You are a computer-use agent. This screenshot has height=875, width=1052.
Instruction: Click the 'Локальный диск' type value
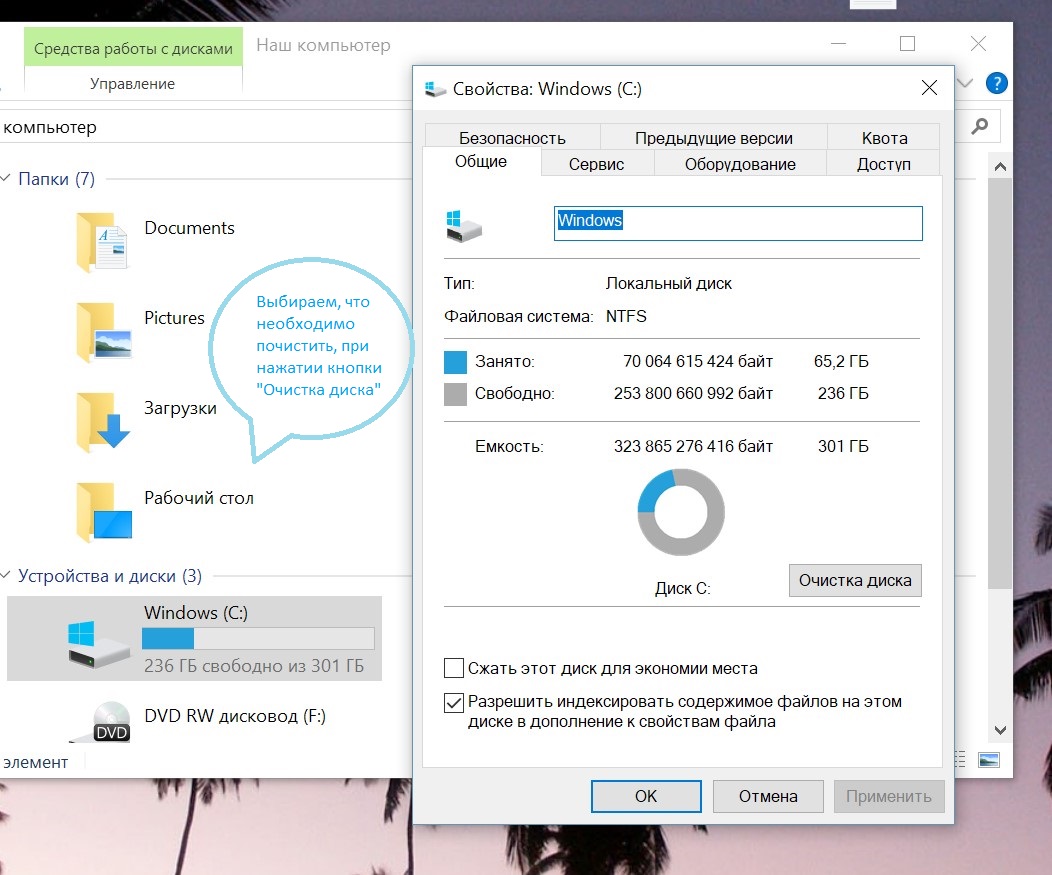[x=668, y=283]
